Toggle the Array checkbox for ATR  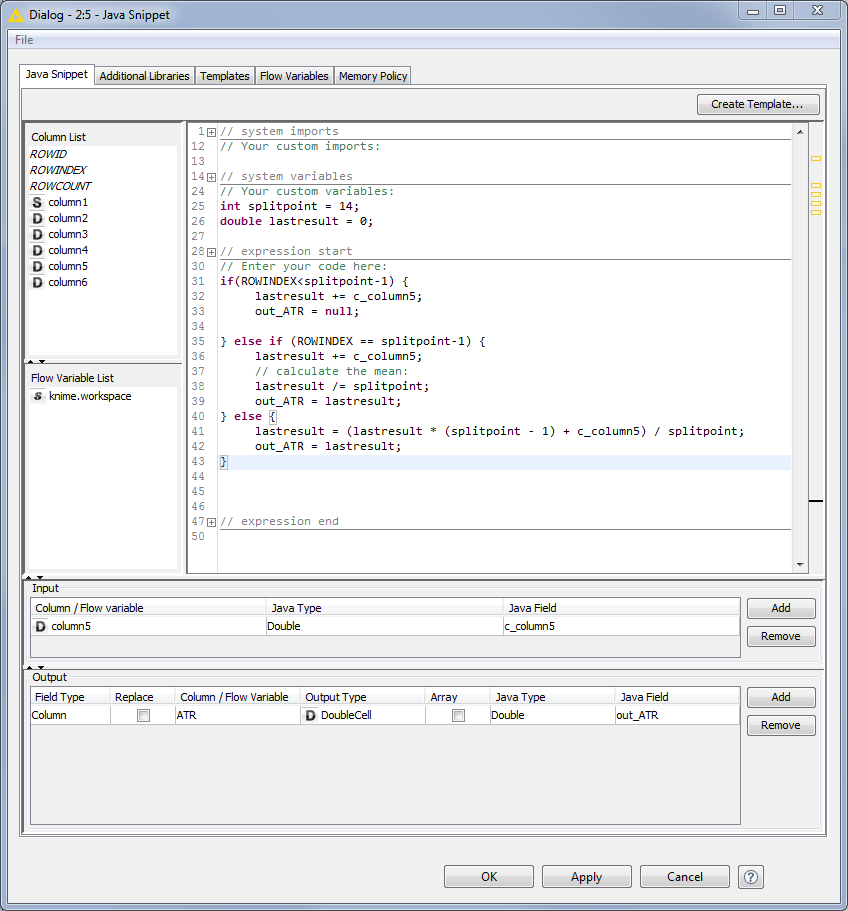pyautogui.click(x=458, y=715)
